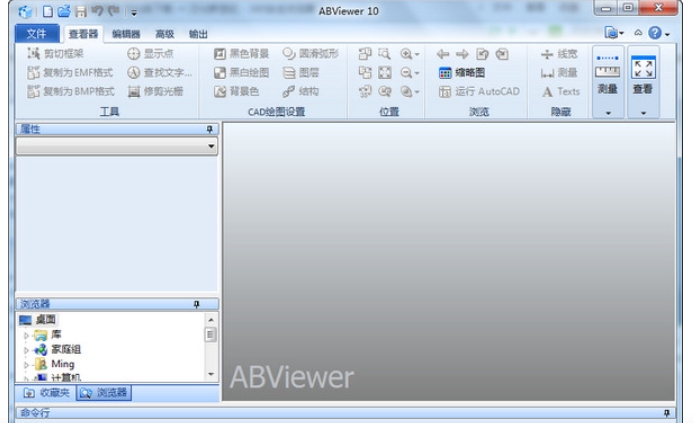The width and height of the screenshot is (694, 423).
Task: Toggle 黑色背景 black background
Action: click(241, 54)
